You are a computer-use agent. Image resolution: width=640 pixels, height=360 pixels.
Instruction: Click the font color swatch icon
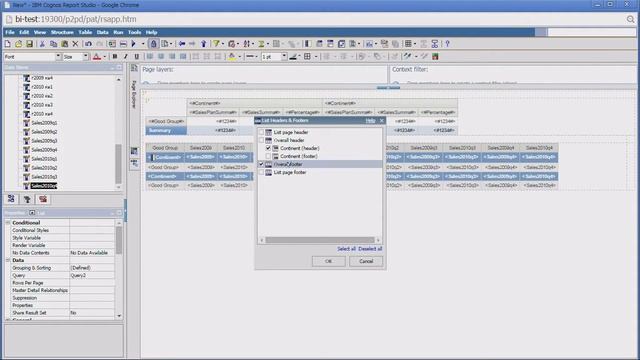pos(97,57)
